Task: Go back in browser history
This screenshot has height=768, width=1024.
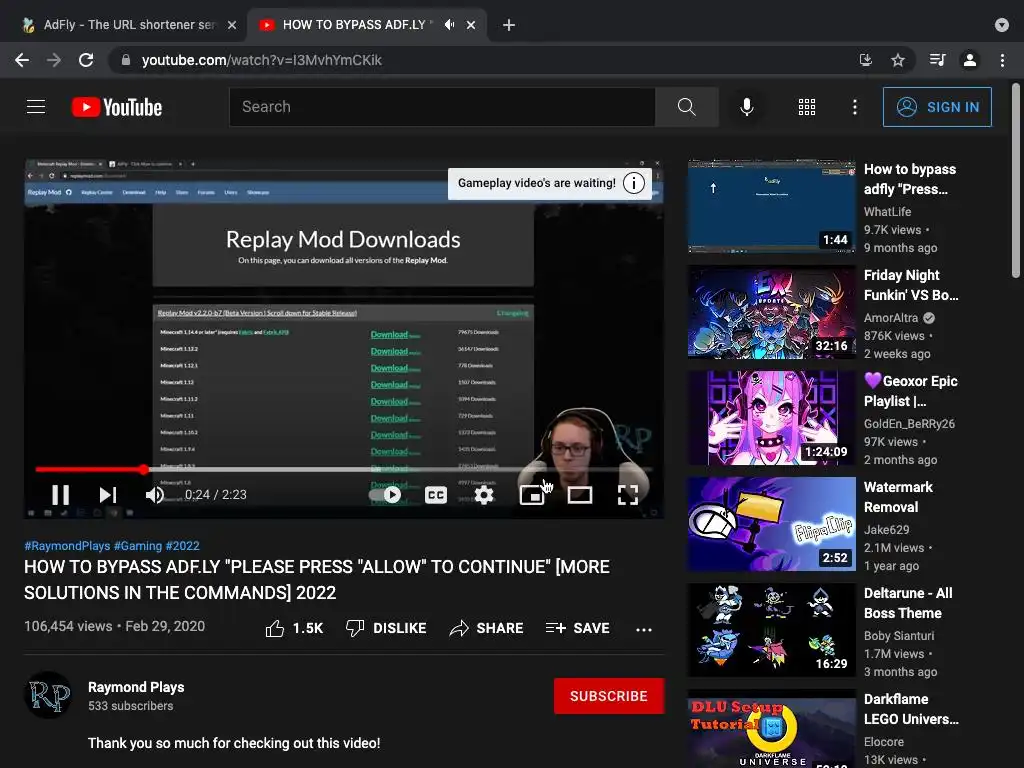Action: [x=22, y=60]
